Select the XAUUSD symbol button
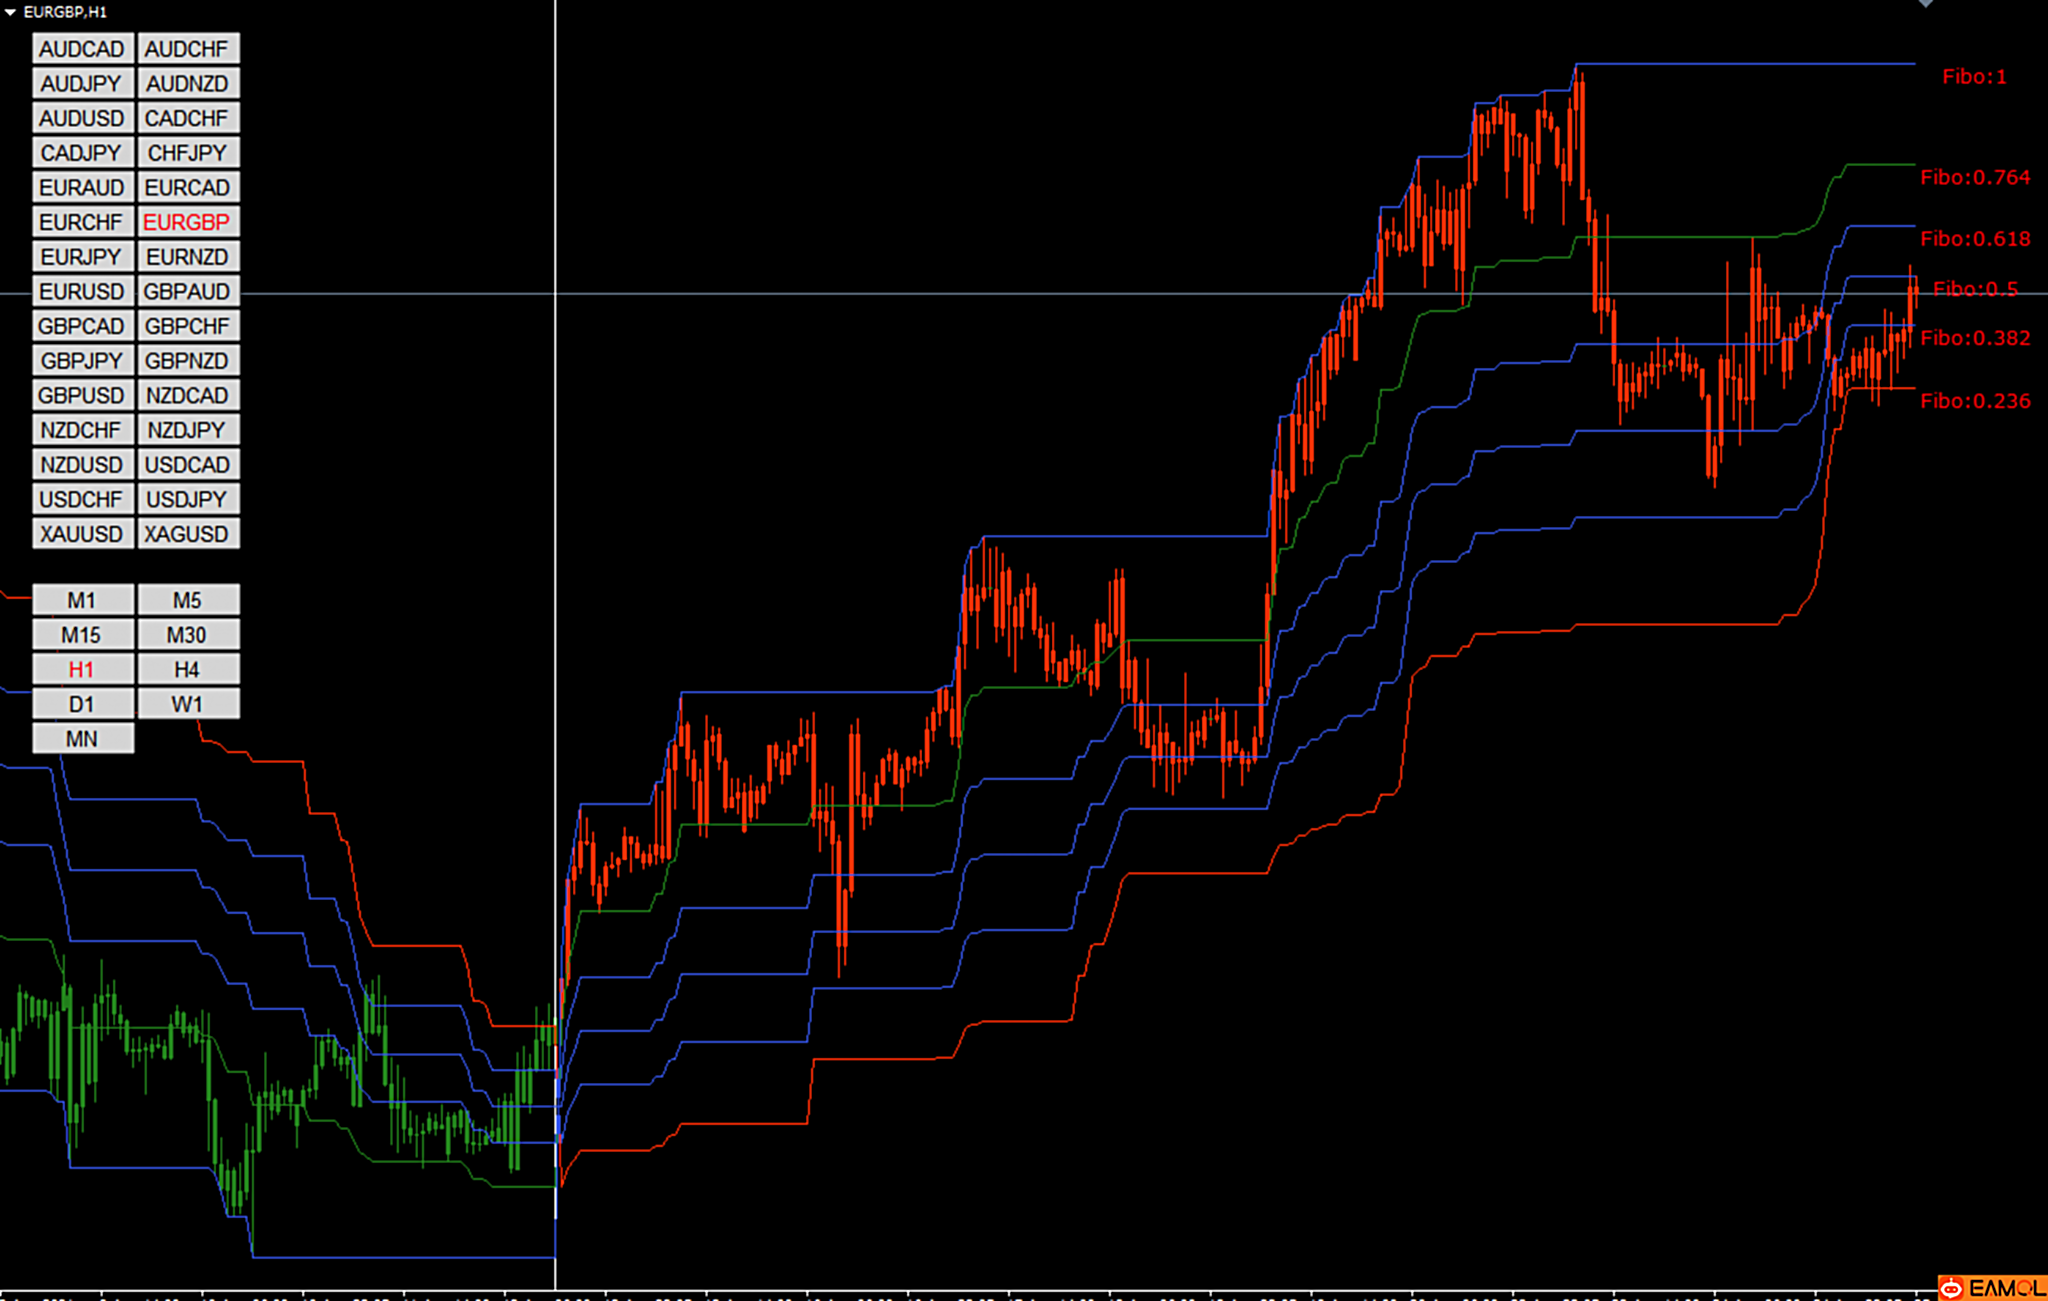The height and width of the screenshot is (1301, 2048). click(82, 534)
